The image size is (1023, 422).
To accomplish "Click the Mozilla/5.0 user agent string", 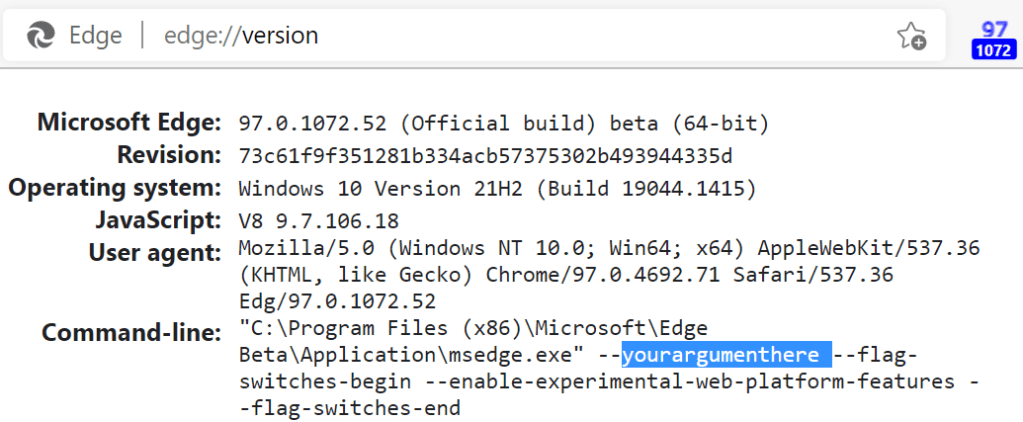I will pos(608,273).
